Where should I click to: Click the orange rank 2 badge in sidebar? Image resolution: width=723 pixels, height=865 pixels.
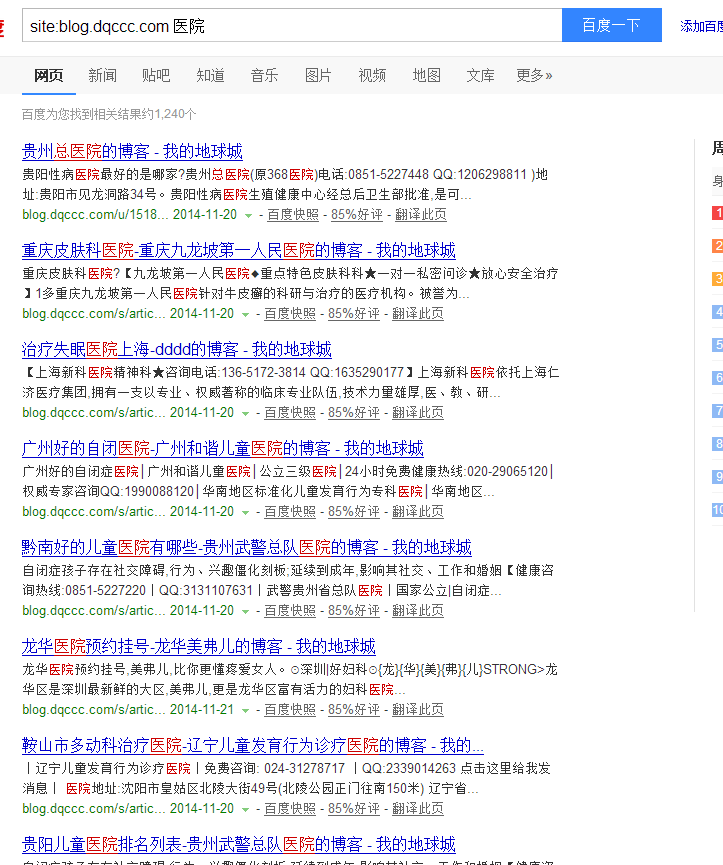717,245
